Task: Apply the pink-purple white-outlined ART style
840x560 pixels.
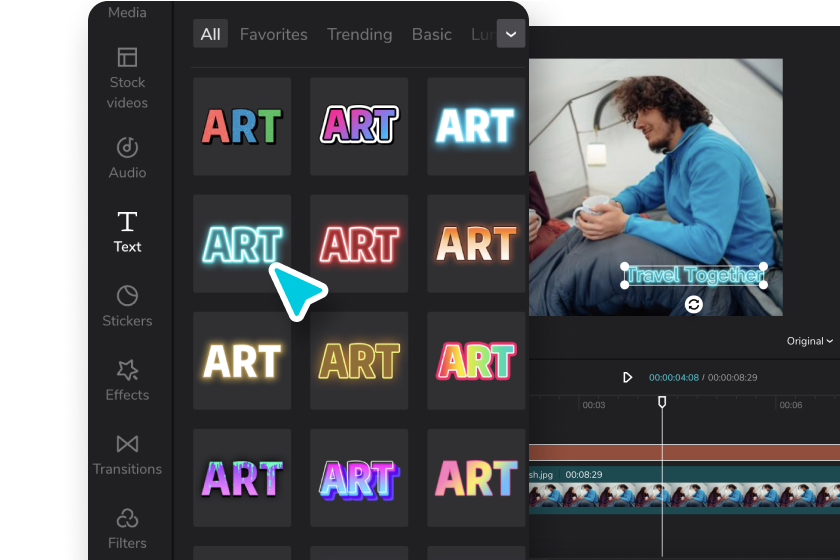Action: point(359,126)
